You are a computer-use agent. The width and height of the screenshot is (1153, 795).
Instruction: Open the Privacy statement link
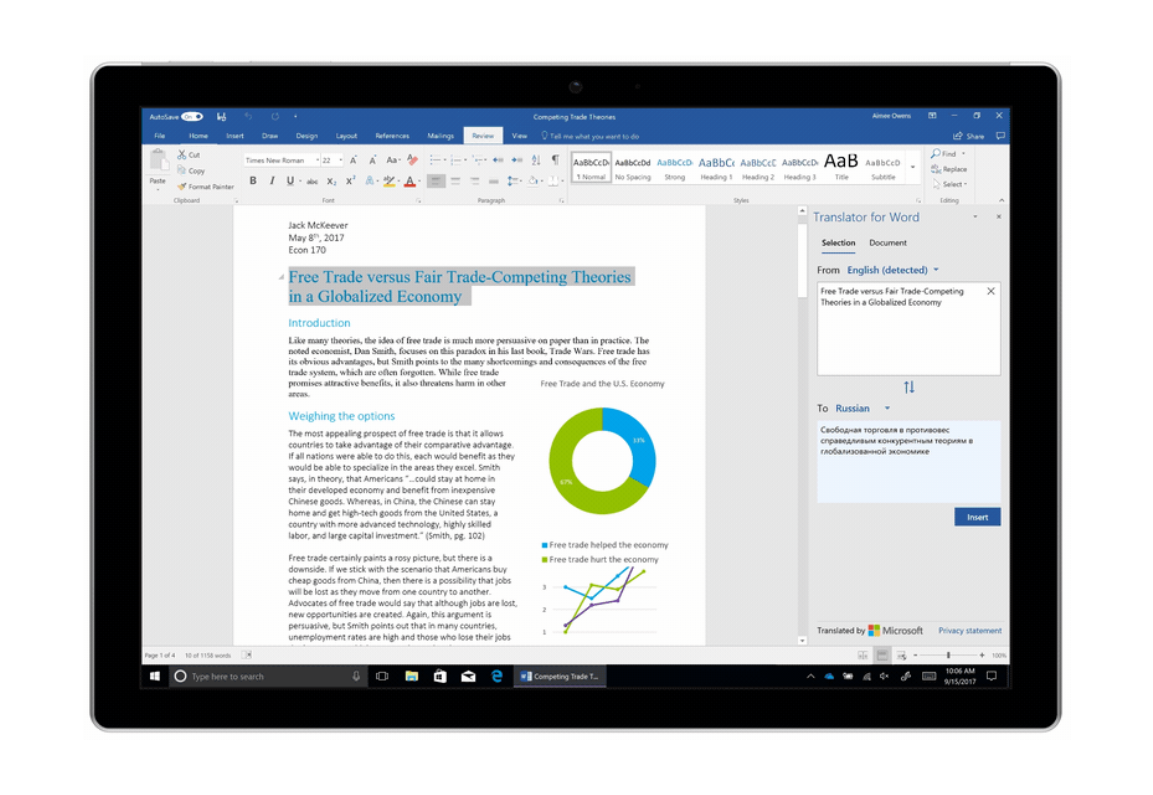[x=969, y=631]
